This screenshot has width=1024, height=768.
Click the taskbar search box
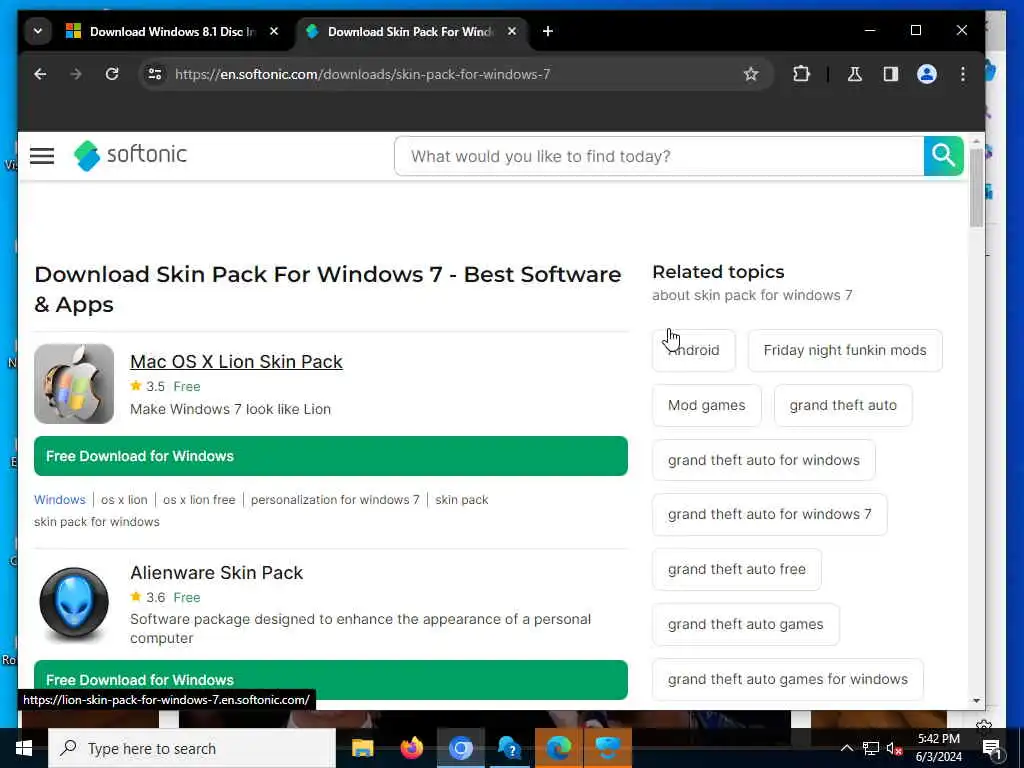pyautogui.click(x=192, y=748)
